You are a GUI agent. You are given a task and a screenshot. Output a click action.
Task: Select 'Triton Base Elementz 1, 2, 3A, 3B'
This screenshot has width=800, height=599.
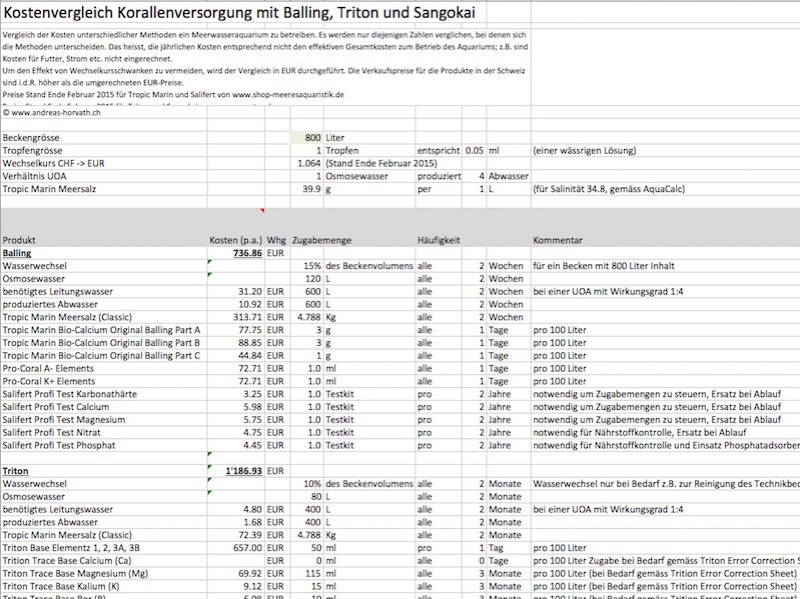tap(71, 548)
